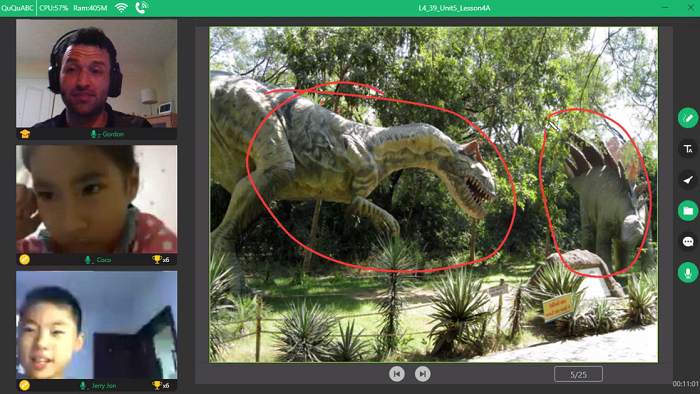This screenshot has width=700, height=394.
Task: Click the 5/25 page number box
Action: (x=578, y=374)
